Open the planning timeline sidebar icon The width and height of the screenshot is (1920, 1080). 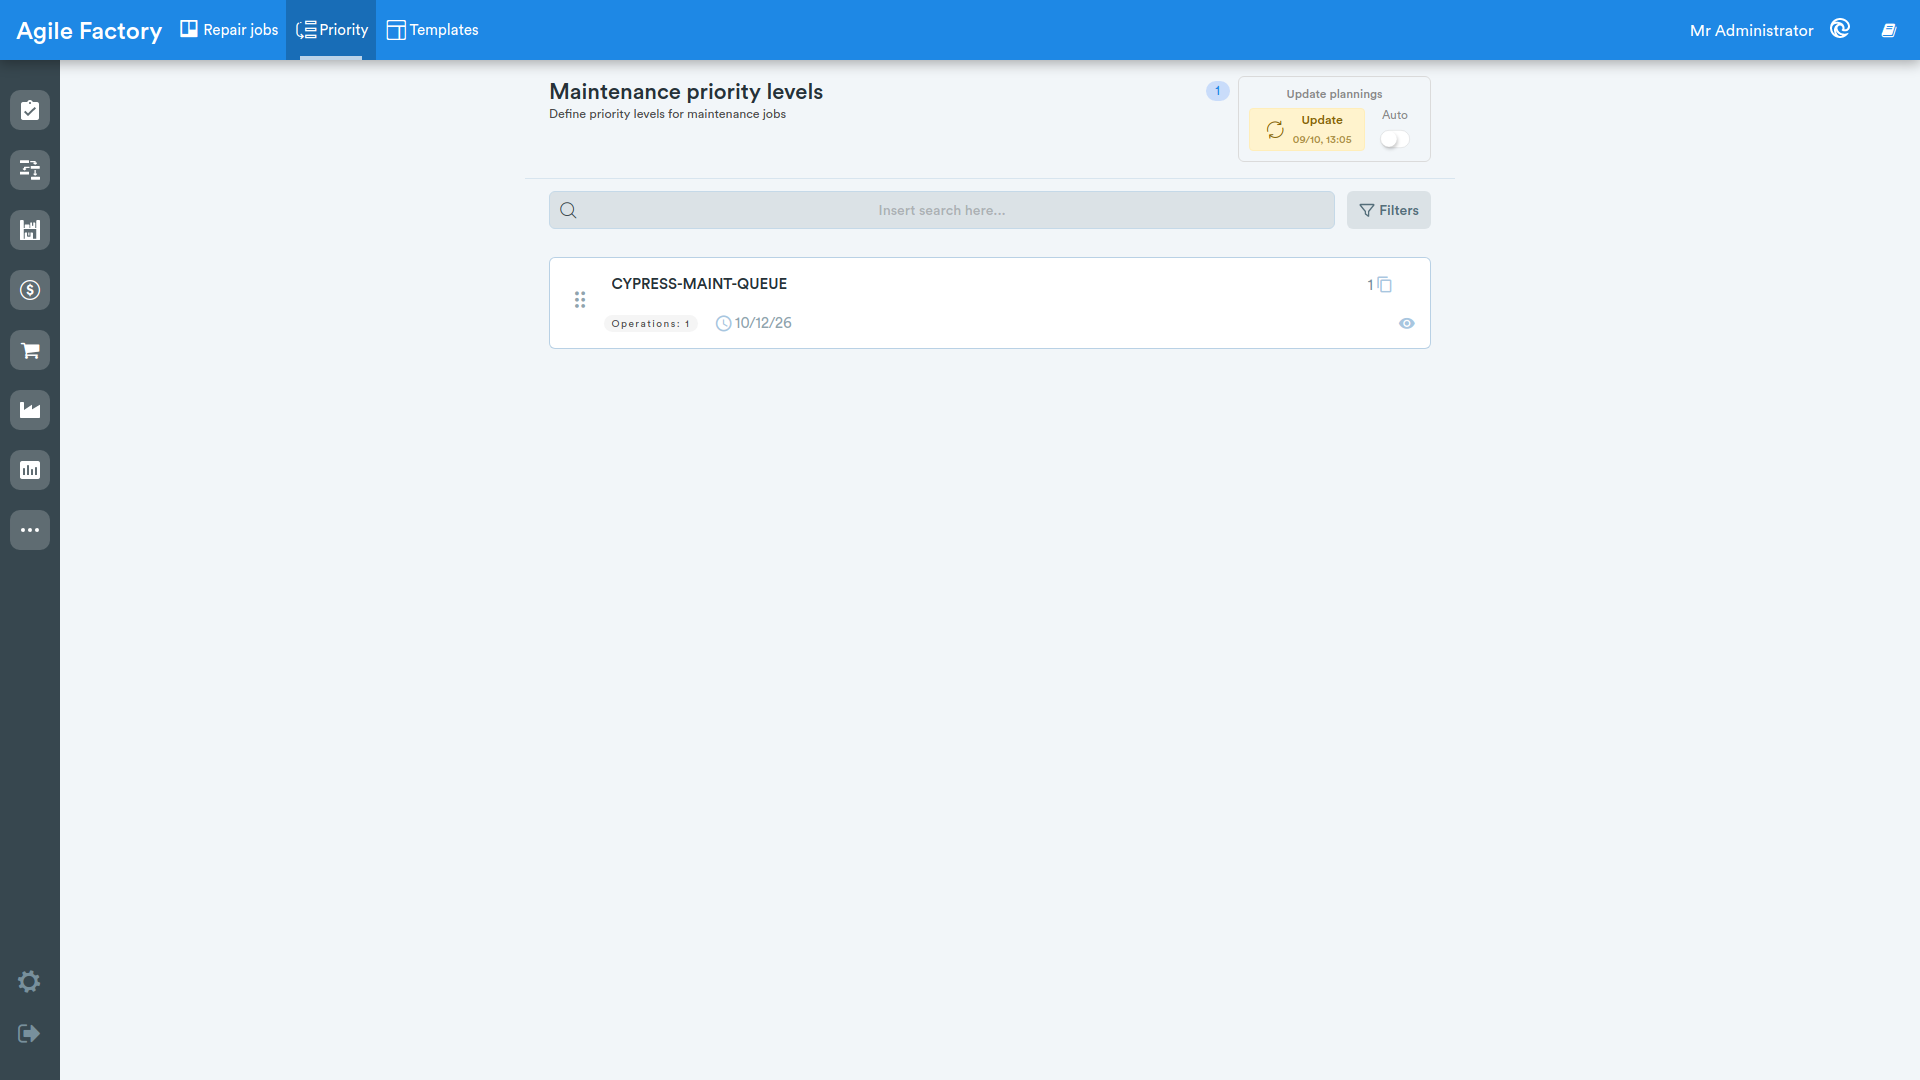(x=30, y=170)
